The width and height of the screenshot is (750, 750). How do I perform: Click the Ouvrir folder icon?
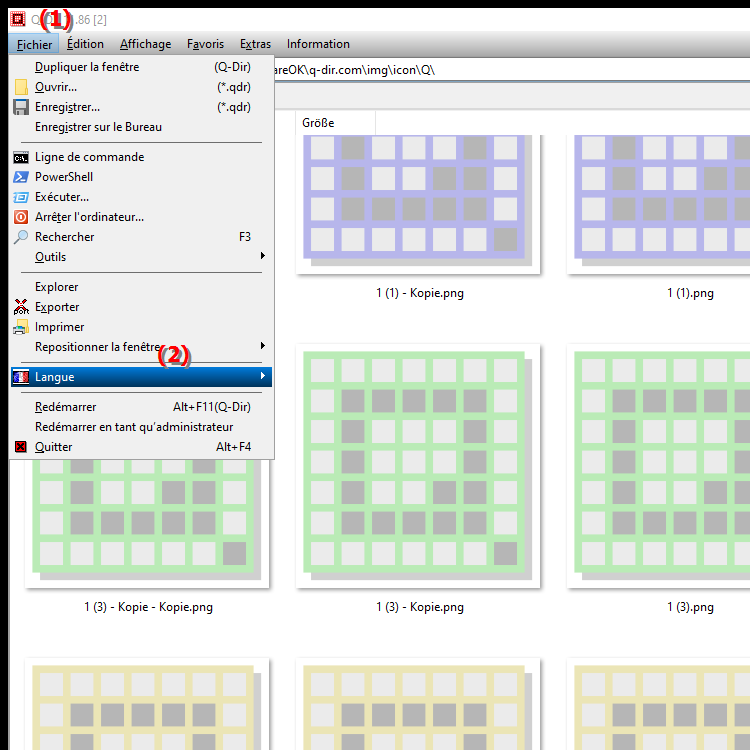click(x=21, y=87)
